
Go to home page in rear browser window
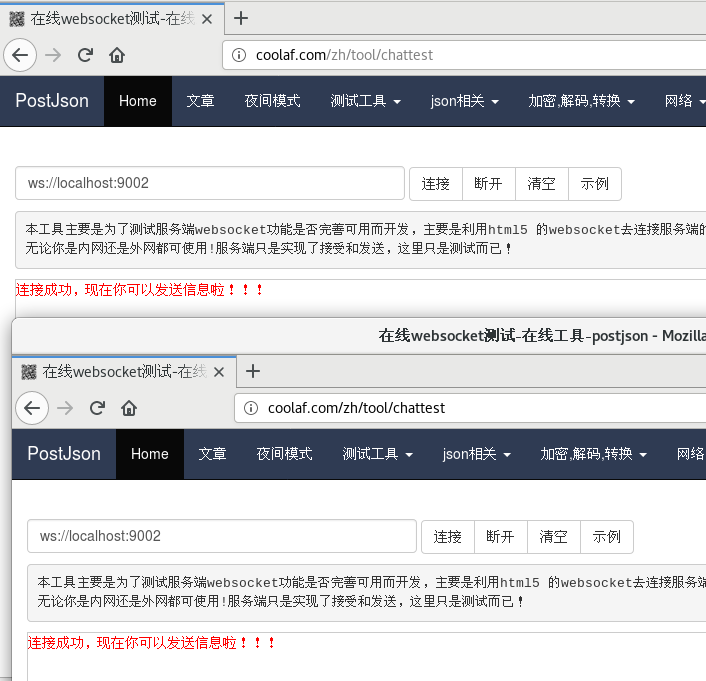[117, 55]
